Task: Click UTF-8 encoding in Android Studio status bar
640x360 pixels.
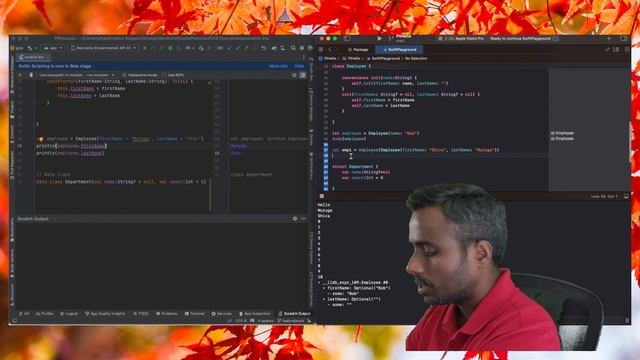Action: click(241, 321)
